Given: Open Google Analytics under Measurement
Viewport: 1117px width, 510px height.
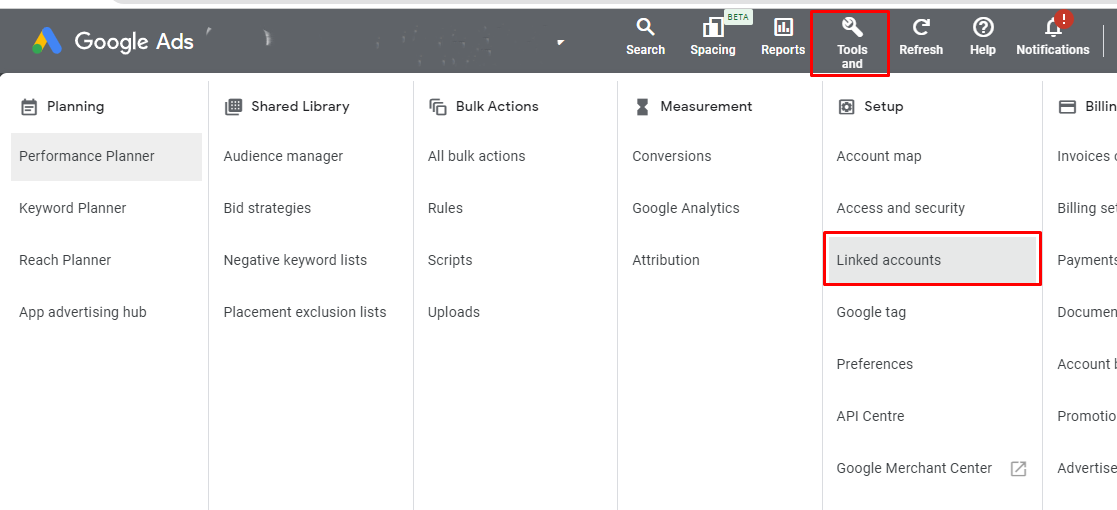Looking at the screenshot, I should click(x=686, y=208).
